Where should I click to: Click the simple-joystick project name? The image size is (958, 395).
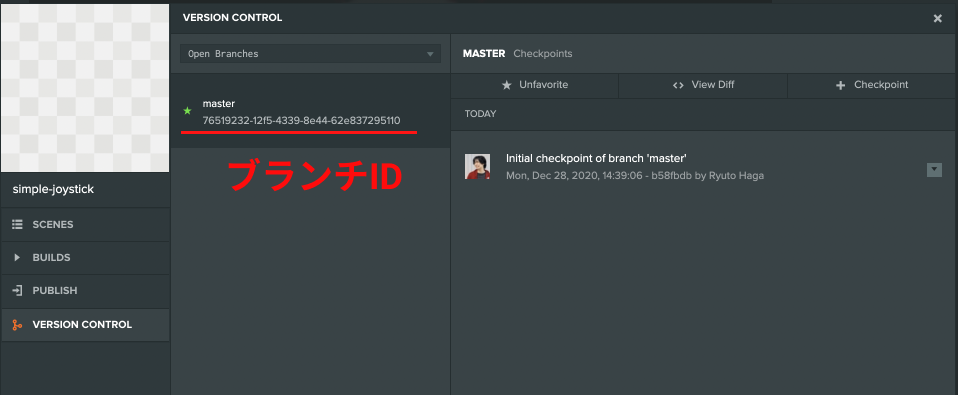tap(53, 190)
